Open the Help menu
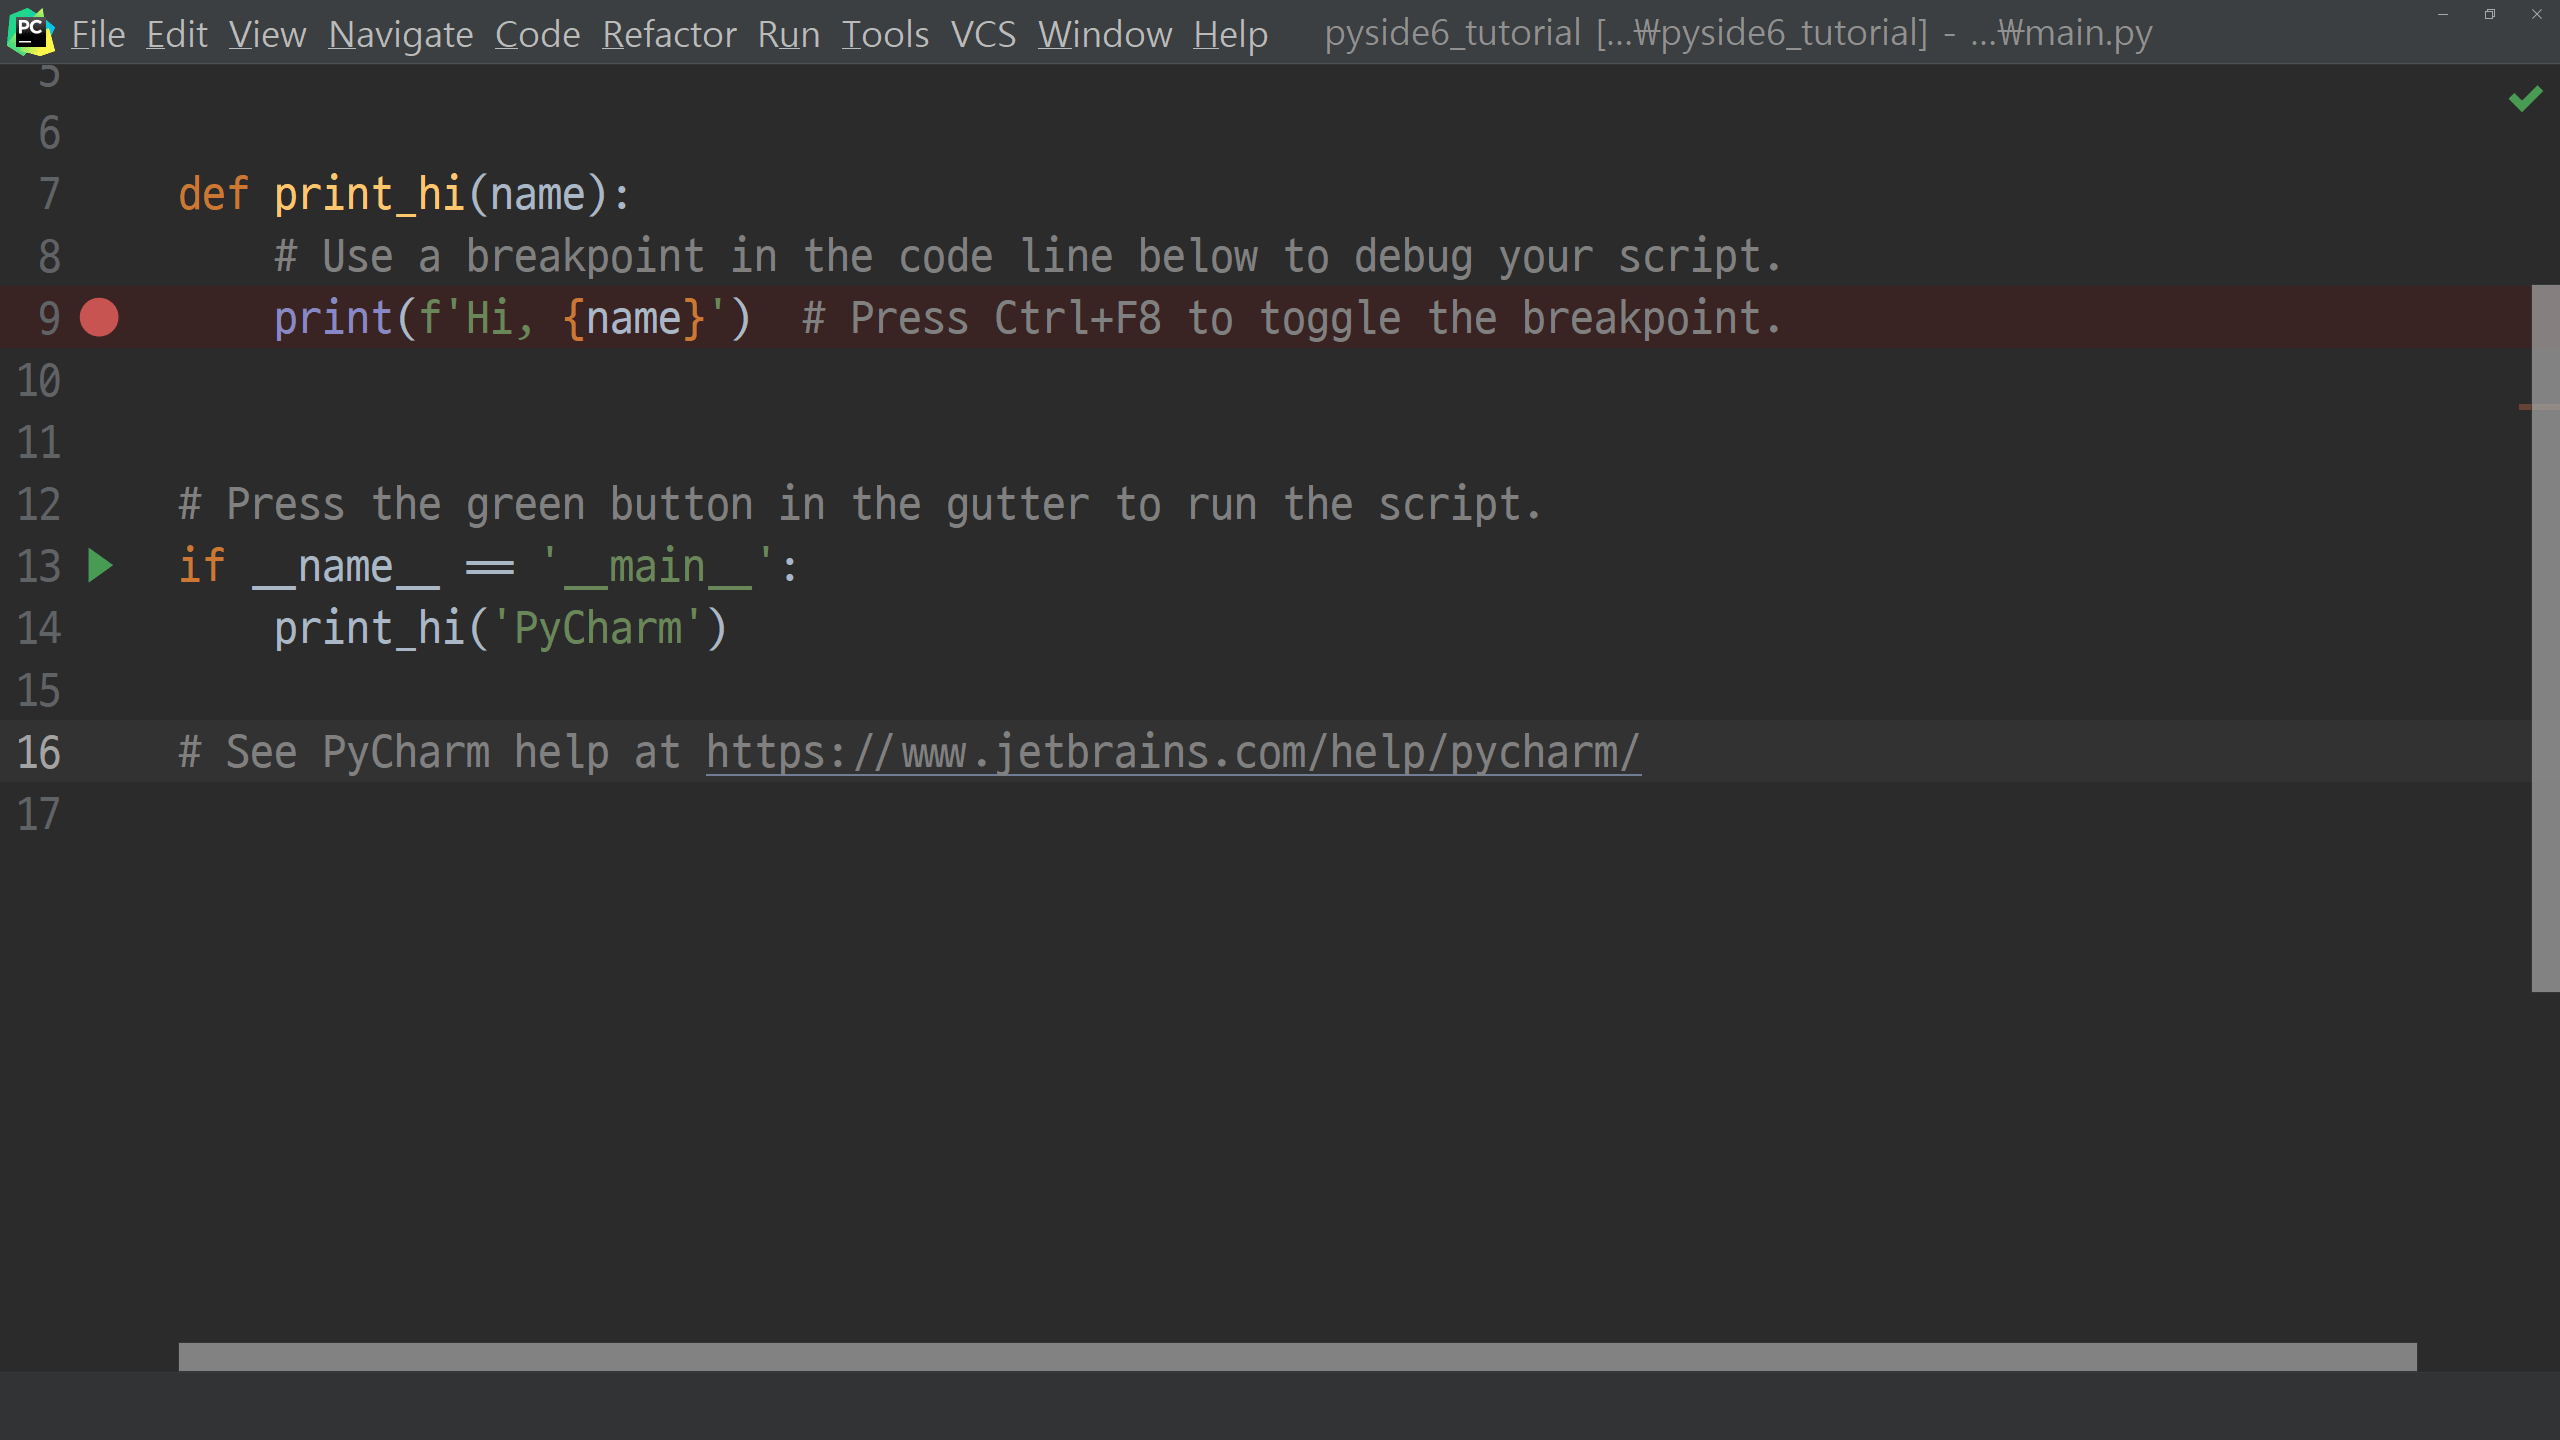2560x1440 pixels. 1229,35
